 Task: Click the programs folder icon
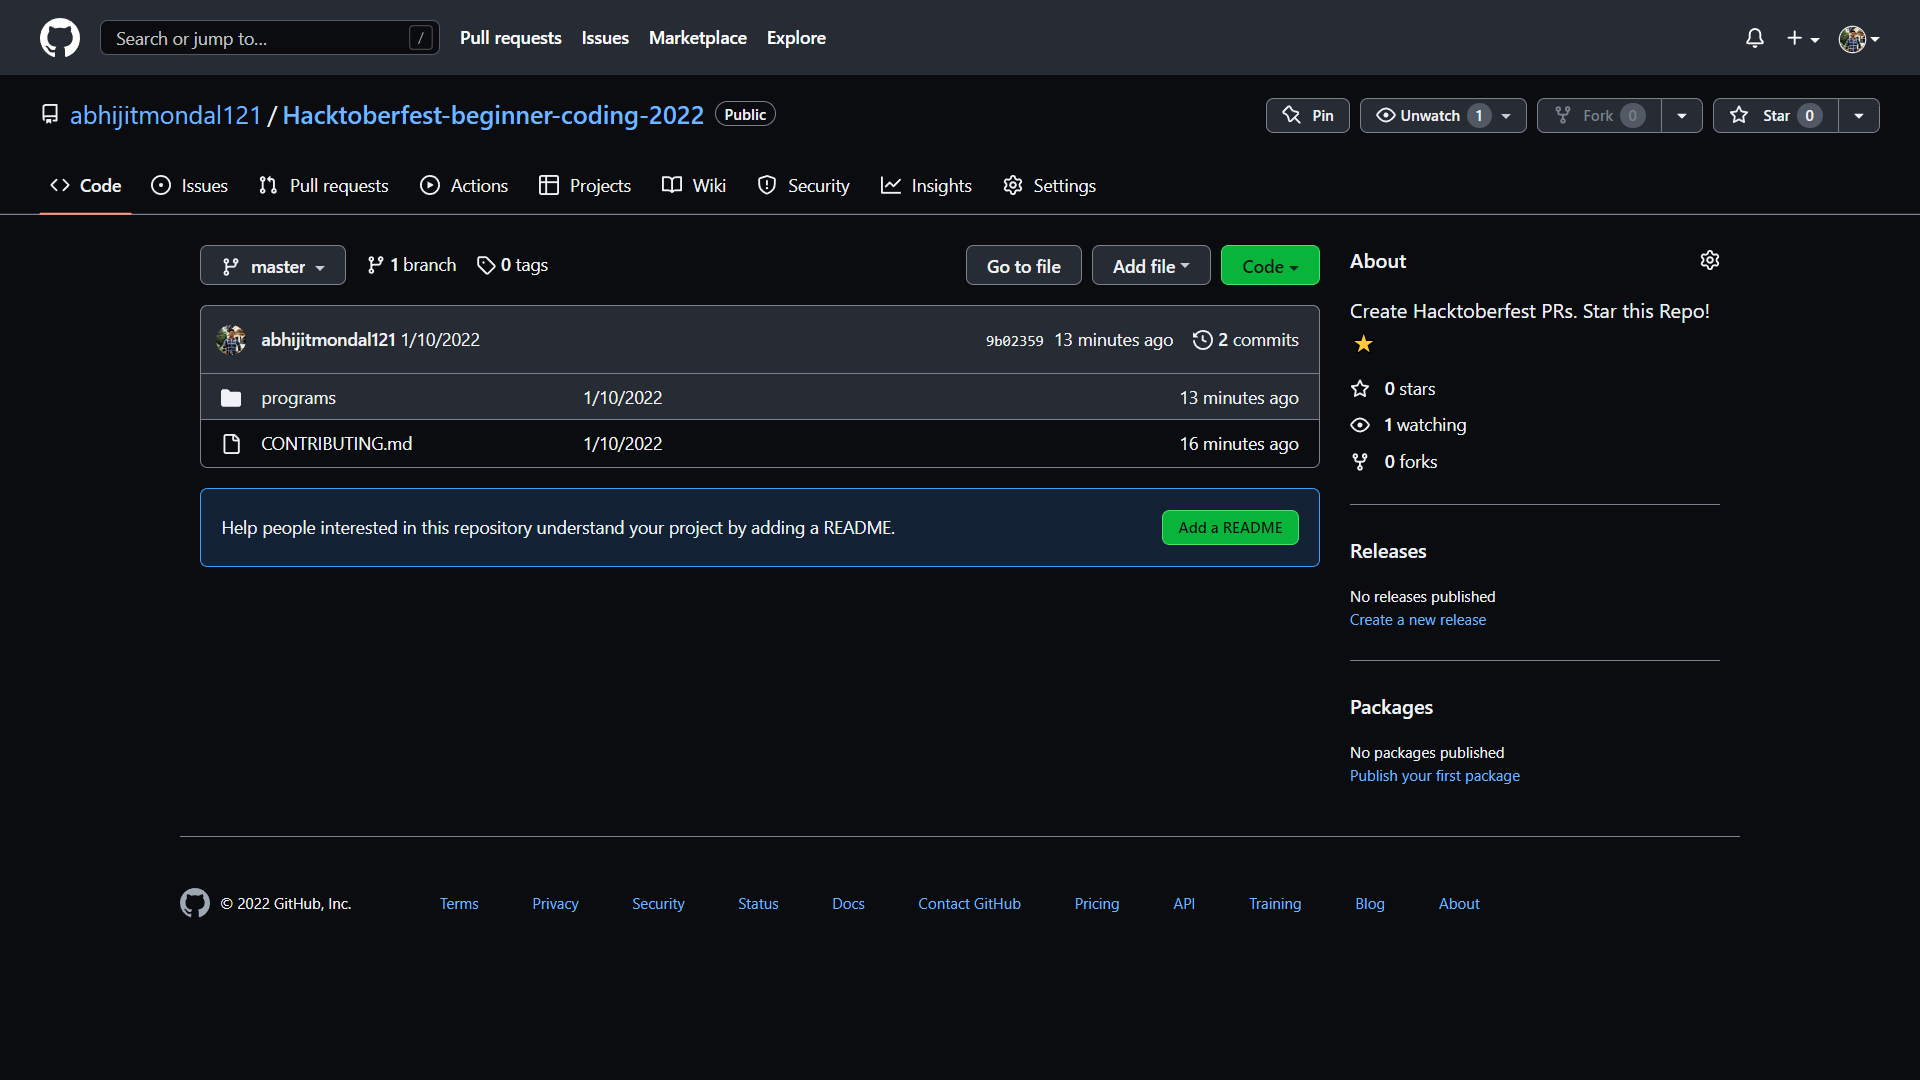tap(231, 398)
